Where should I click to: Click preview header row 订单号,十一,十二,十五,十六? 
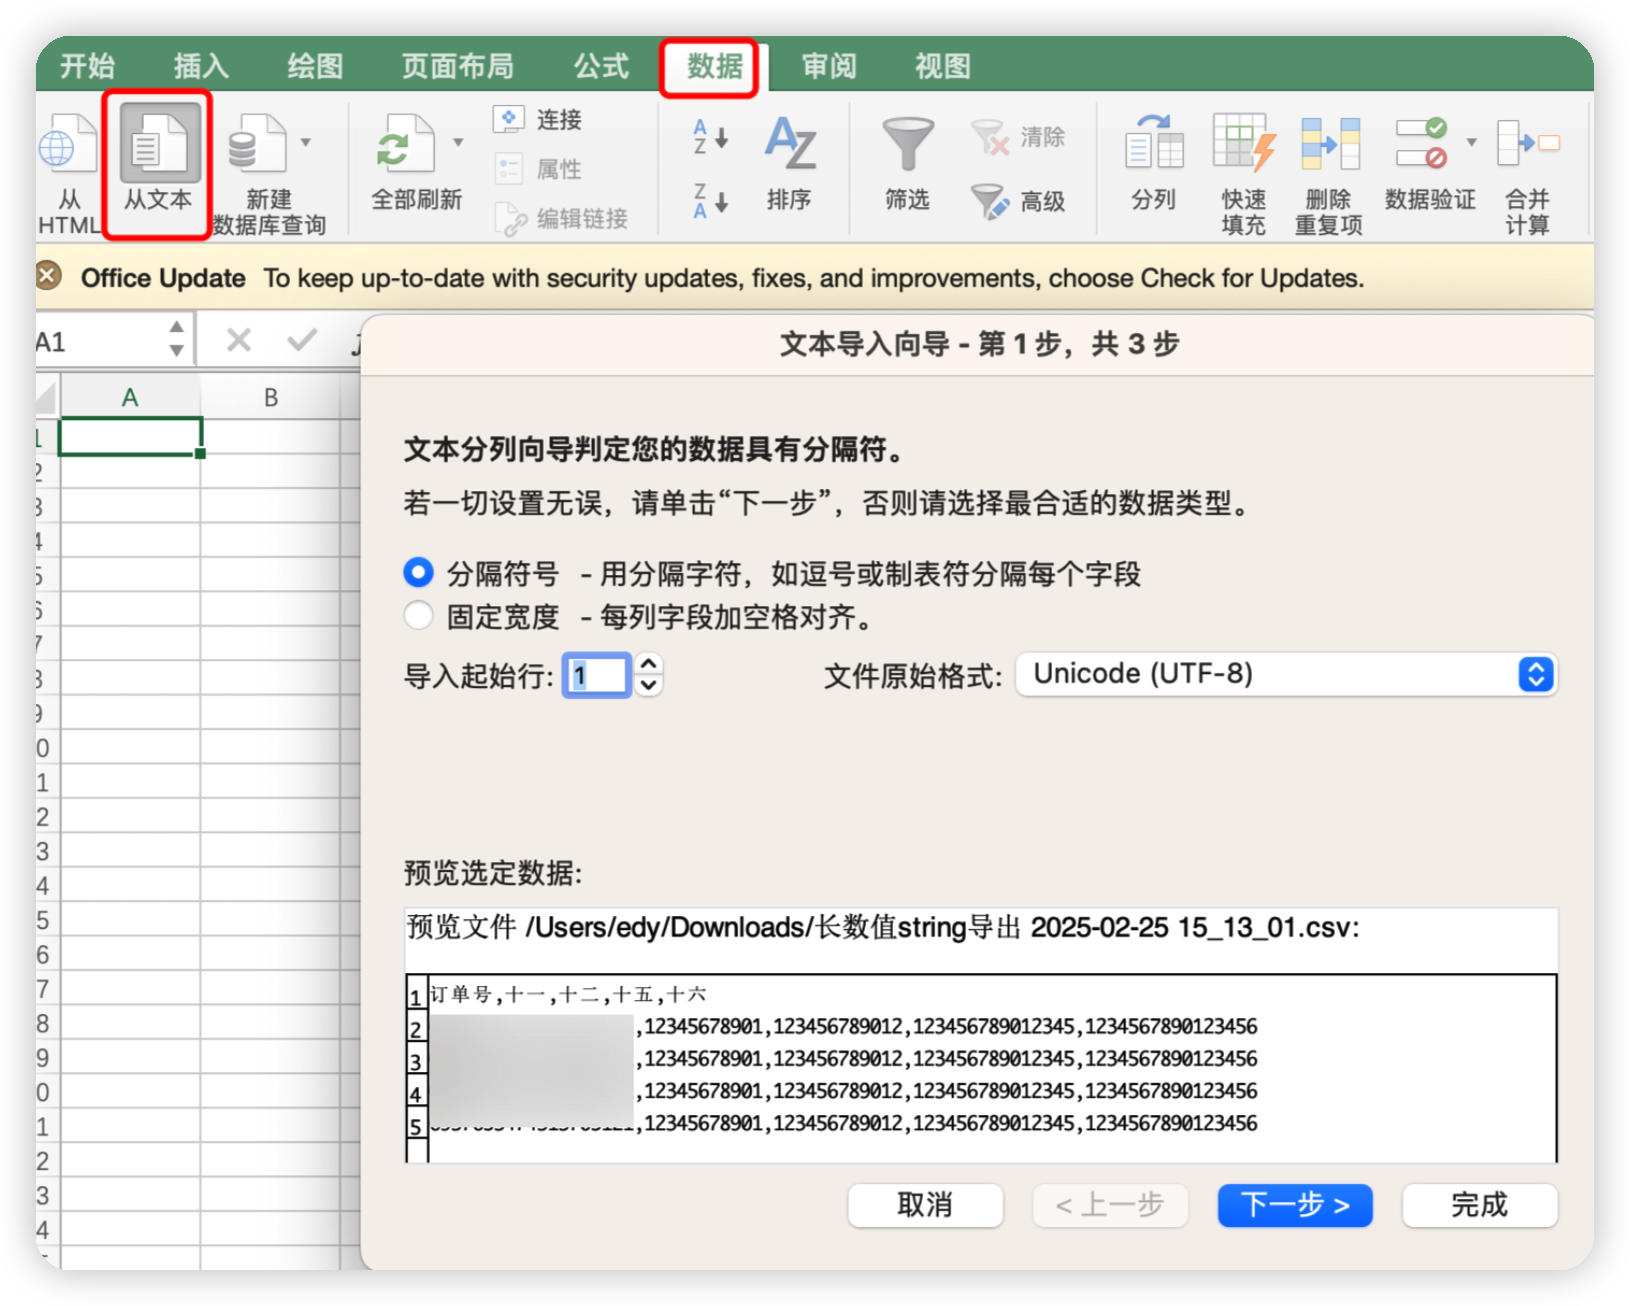coord(567,994)
